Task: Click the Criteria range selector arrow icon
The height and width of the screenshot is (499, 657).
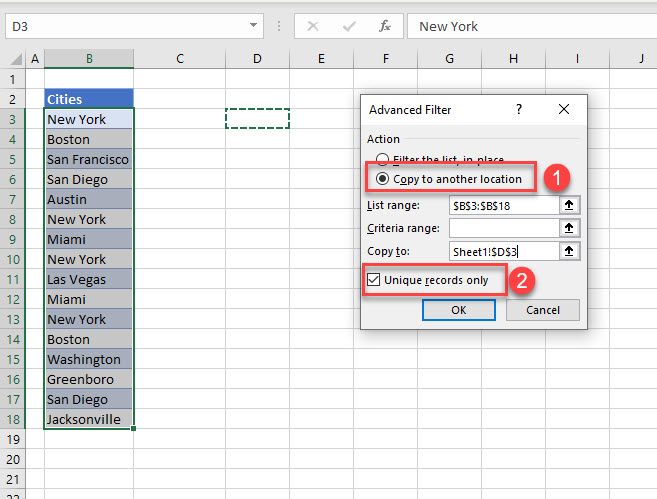Action: coord(568,228)
